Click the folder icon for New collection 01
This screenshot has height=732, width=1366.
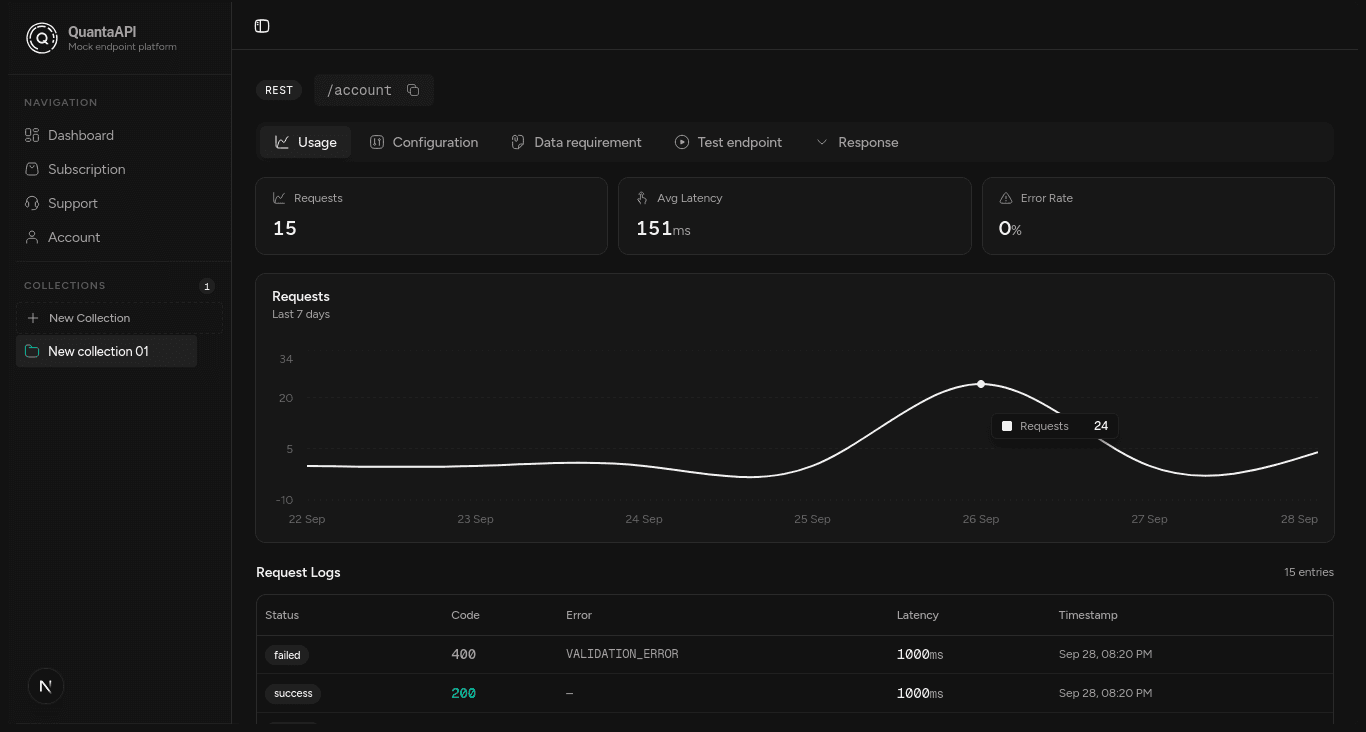[x=32, y=351]
